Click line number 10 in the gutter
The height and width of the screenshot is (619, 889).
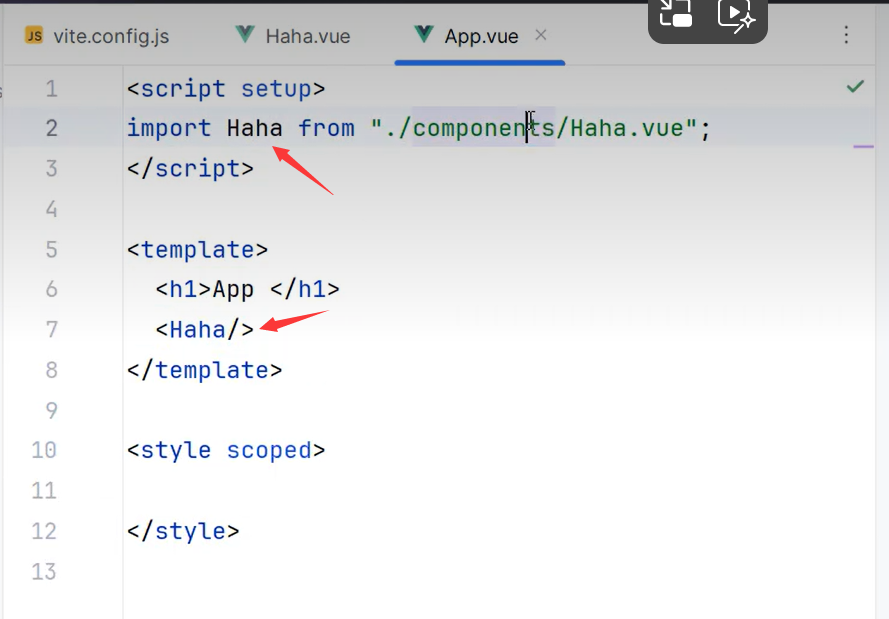tap(44, 451)
